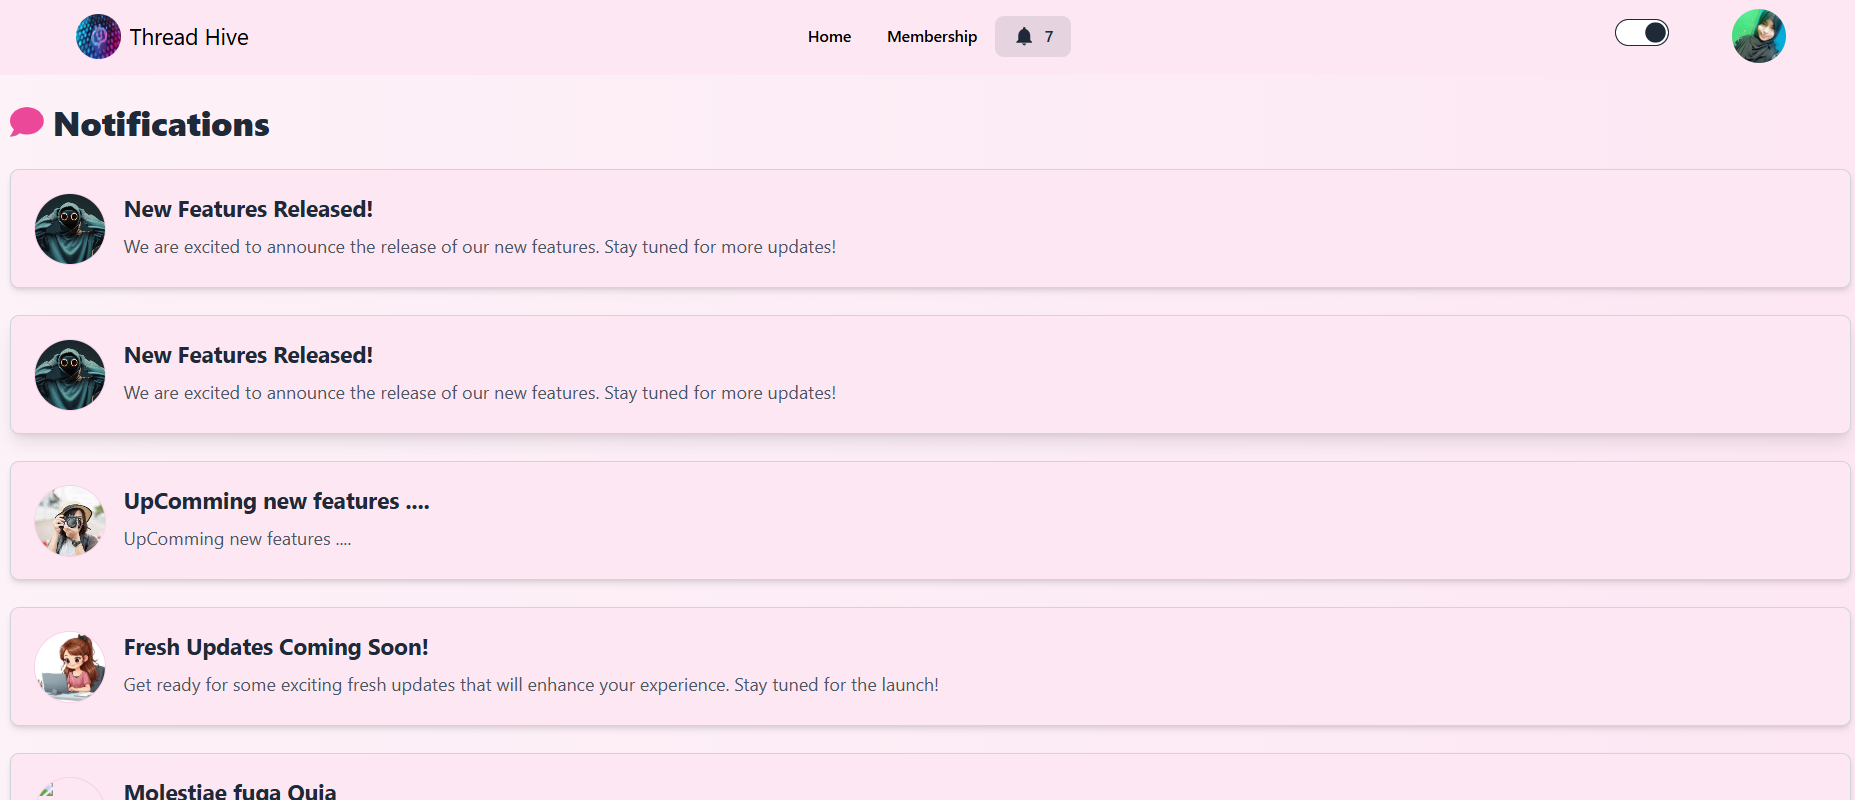The image size is (1855, 800).
Task: Select the 'Get ready for some exciting fresh updates' text
Action: click(531, 685)
